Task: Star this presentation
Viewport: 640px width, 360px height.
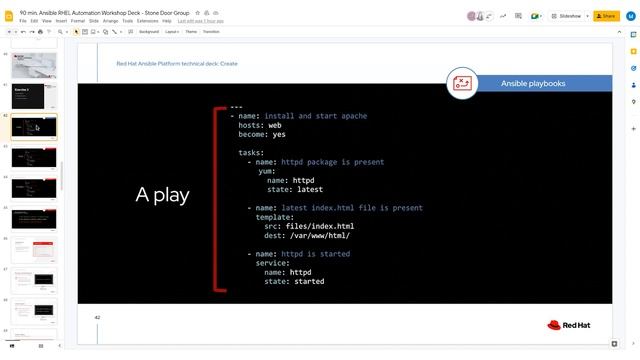Action: [198, 13]
